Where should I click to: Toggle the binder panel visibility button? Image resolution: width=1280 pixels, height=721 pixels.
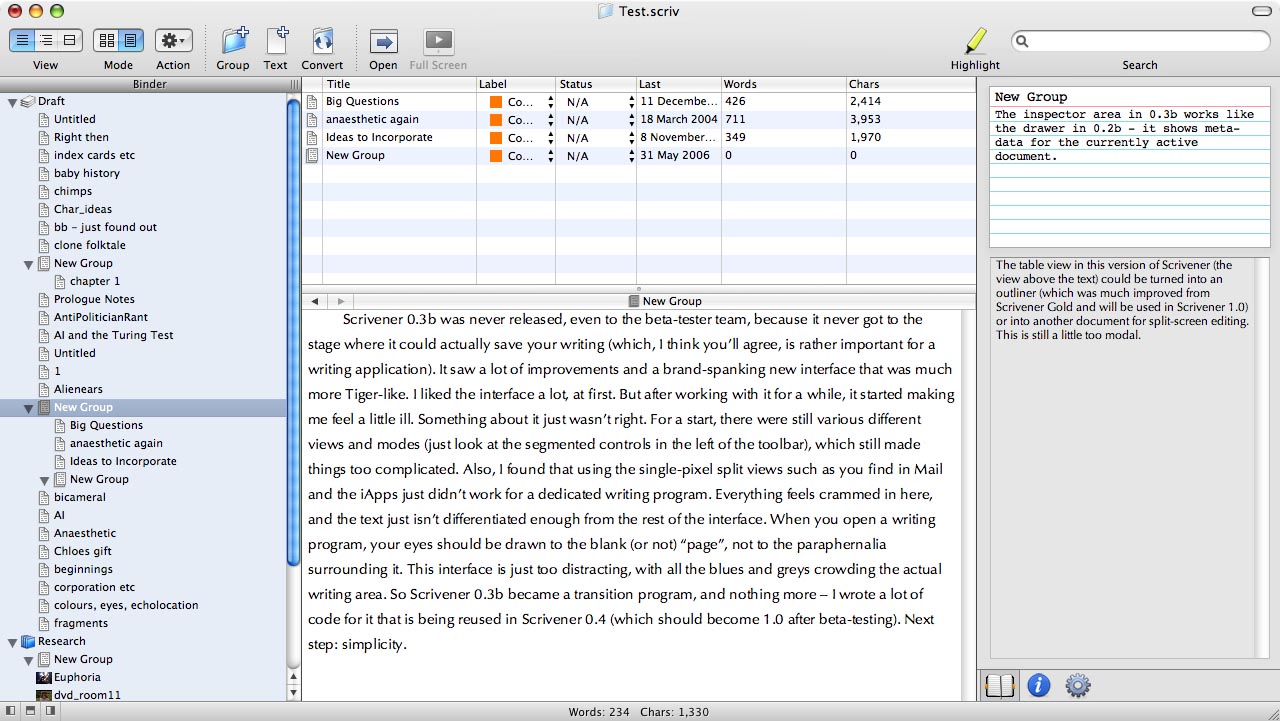click(x=11, y=711)
